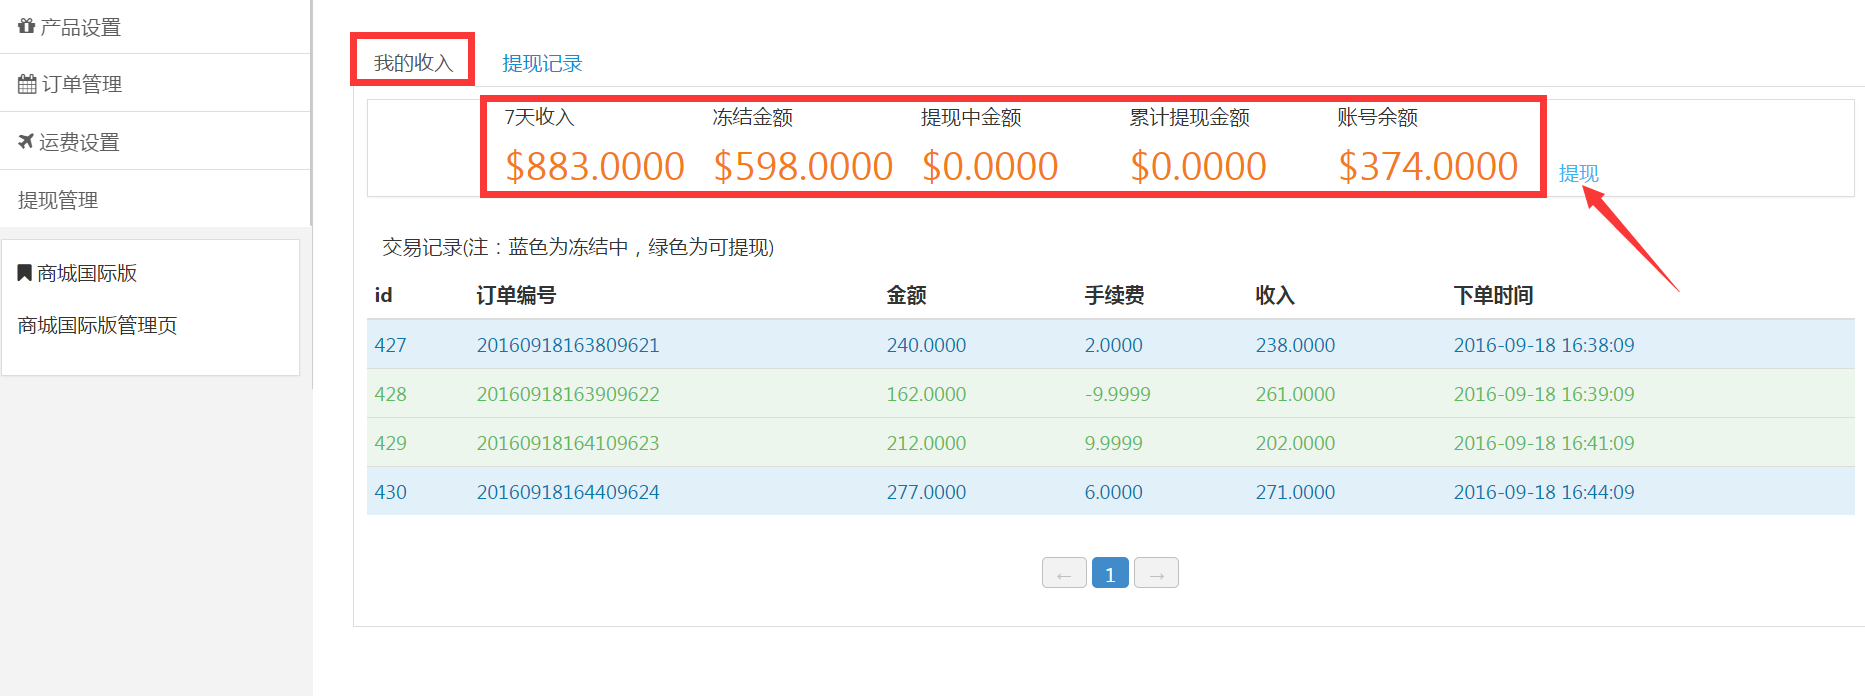1865x696 pixels.
Task: Click the 冻结金额 amount $598.0000
Action: (x=803, y=166)
